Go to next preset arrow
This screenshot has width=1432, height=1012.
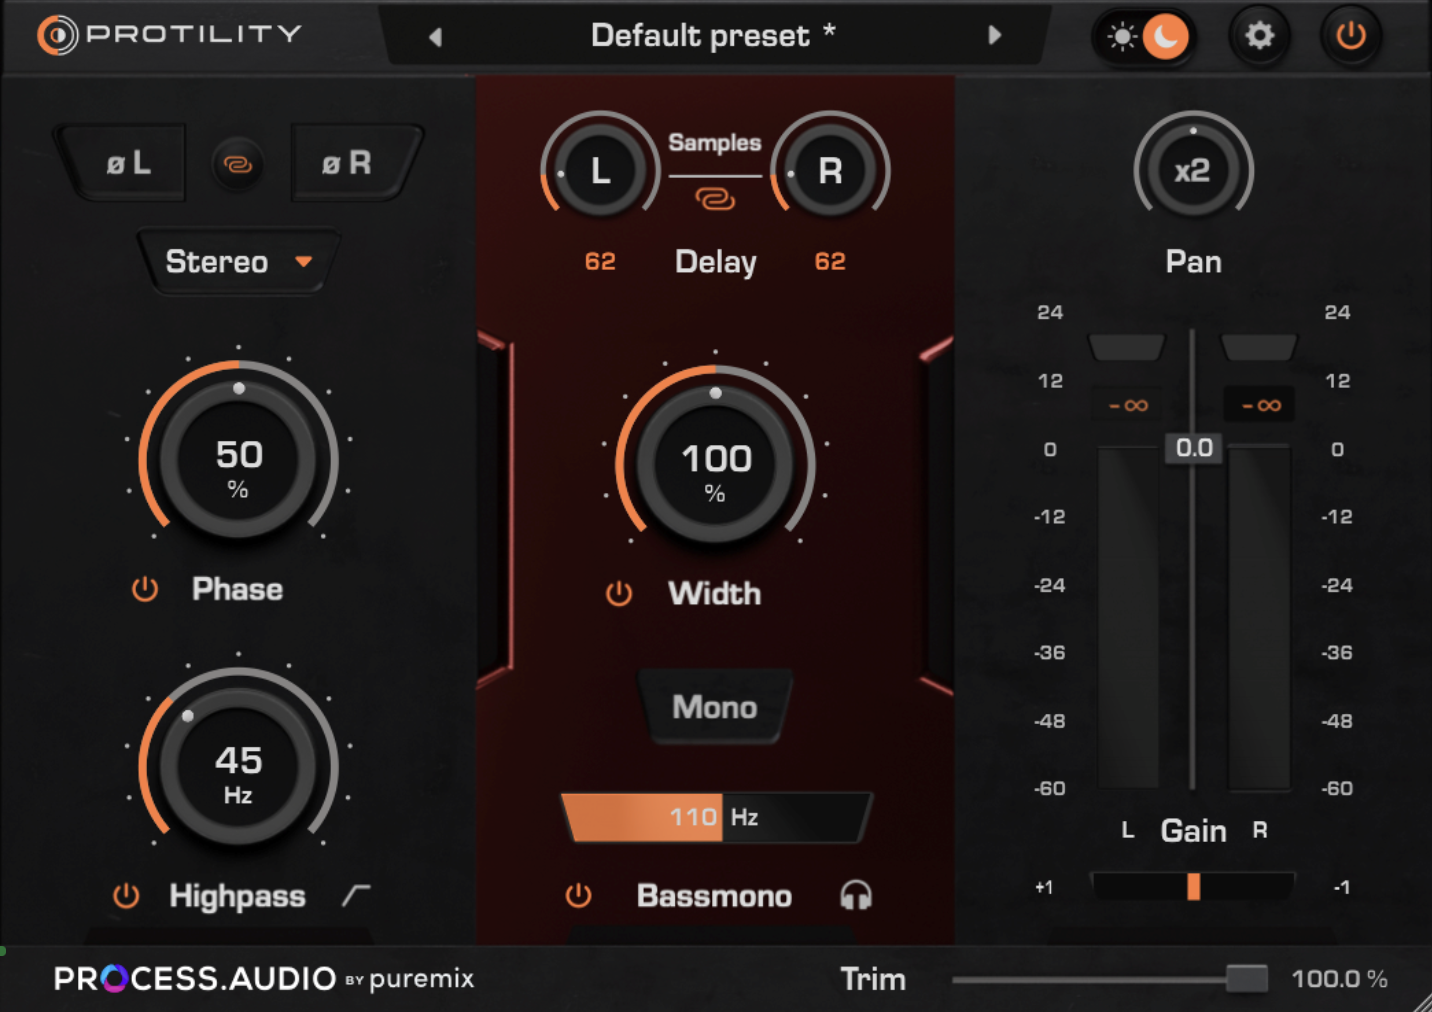click(x=994, y=36)
